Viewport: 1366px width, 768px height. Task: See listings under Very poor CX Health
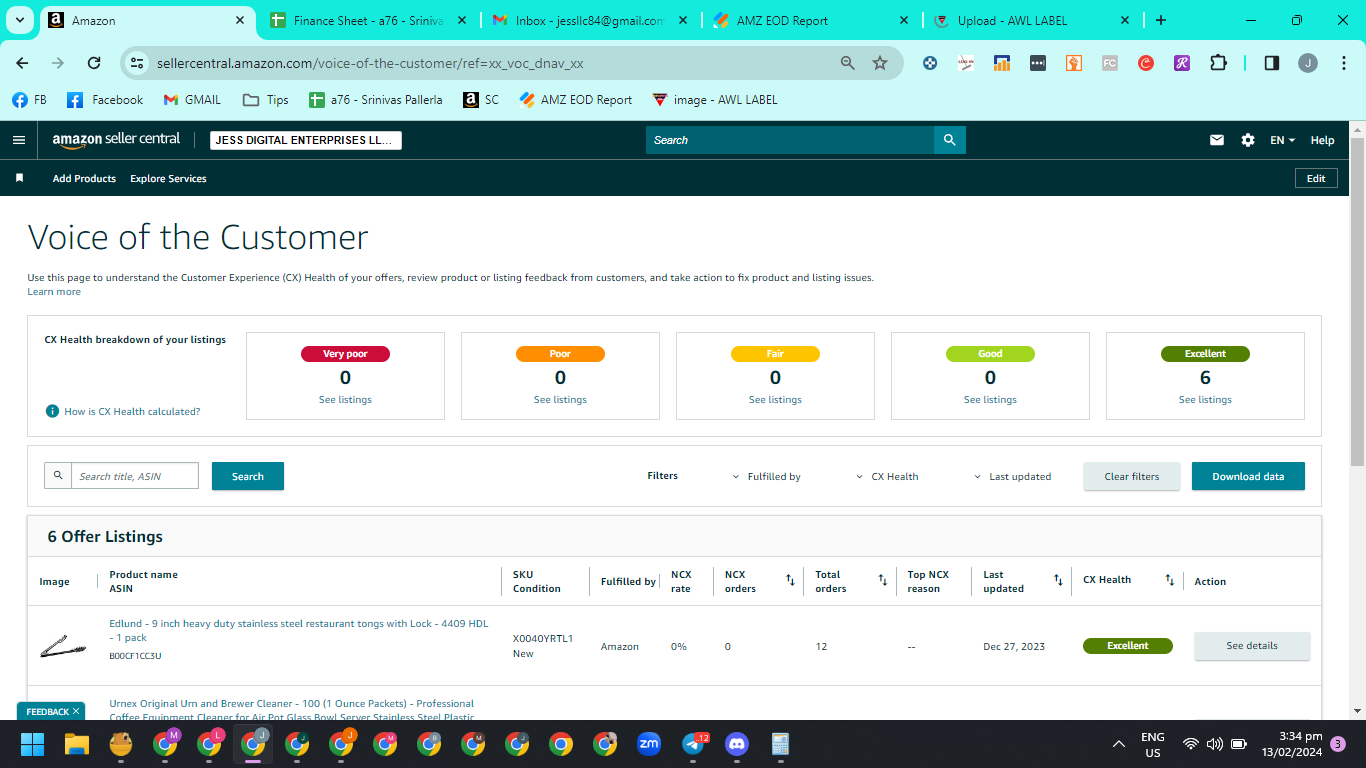(x=345, y=400)
